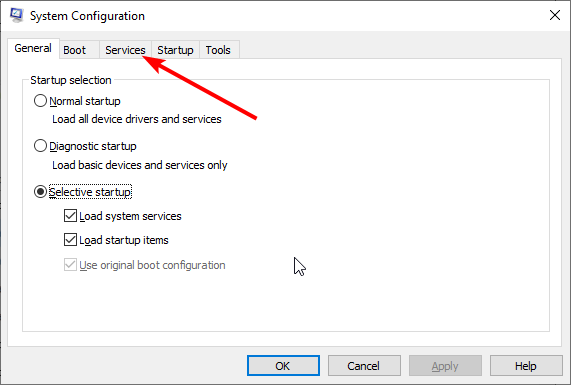The width and height of the screenshot is (571, 385).
Task: Close the System Configuration dialog
Action: click(555, 15)
